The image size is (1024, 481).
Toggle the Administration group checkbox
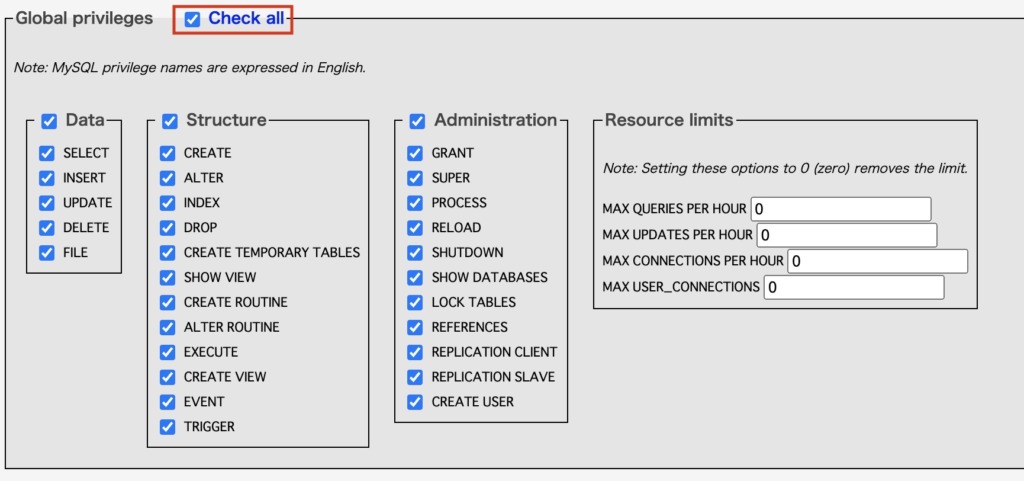[x=417, y=121]
